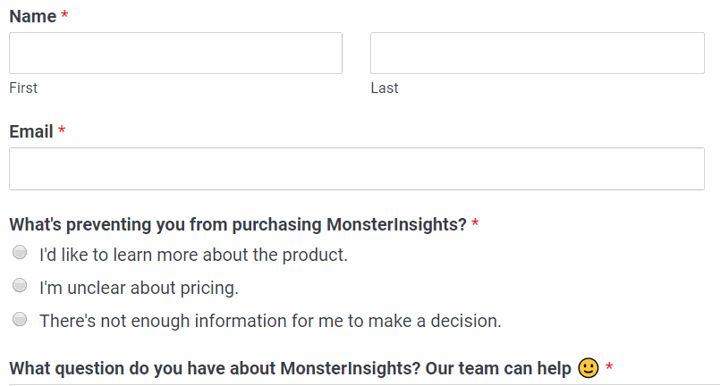Click the "What's preventing you from purchasing" heading

click(x=238, y=224)
